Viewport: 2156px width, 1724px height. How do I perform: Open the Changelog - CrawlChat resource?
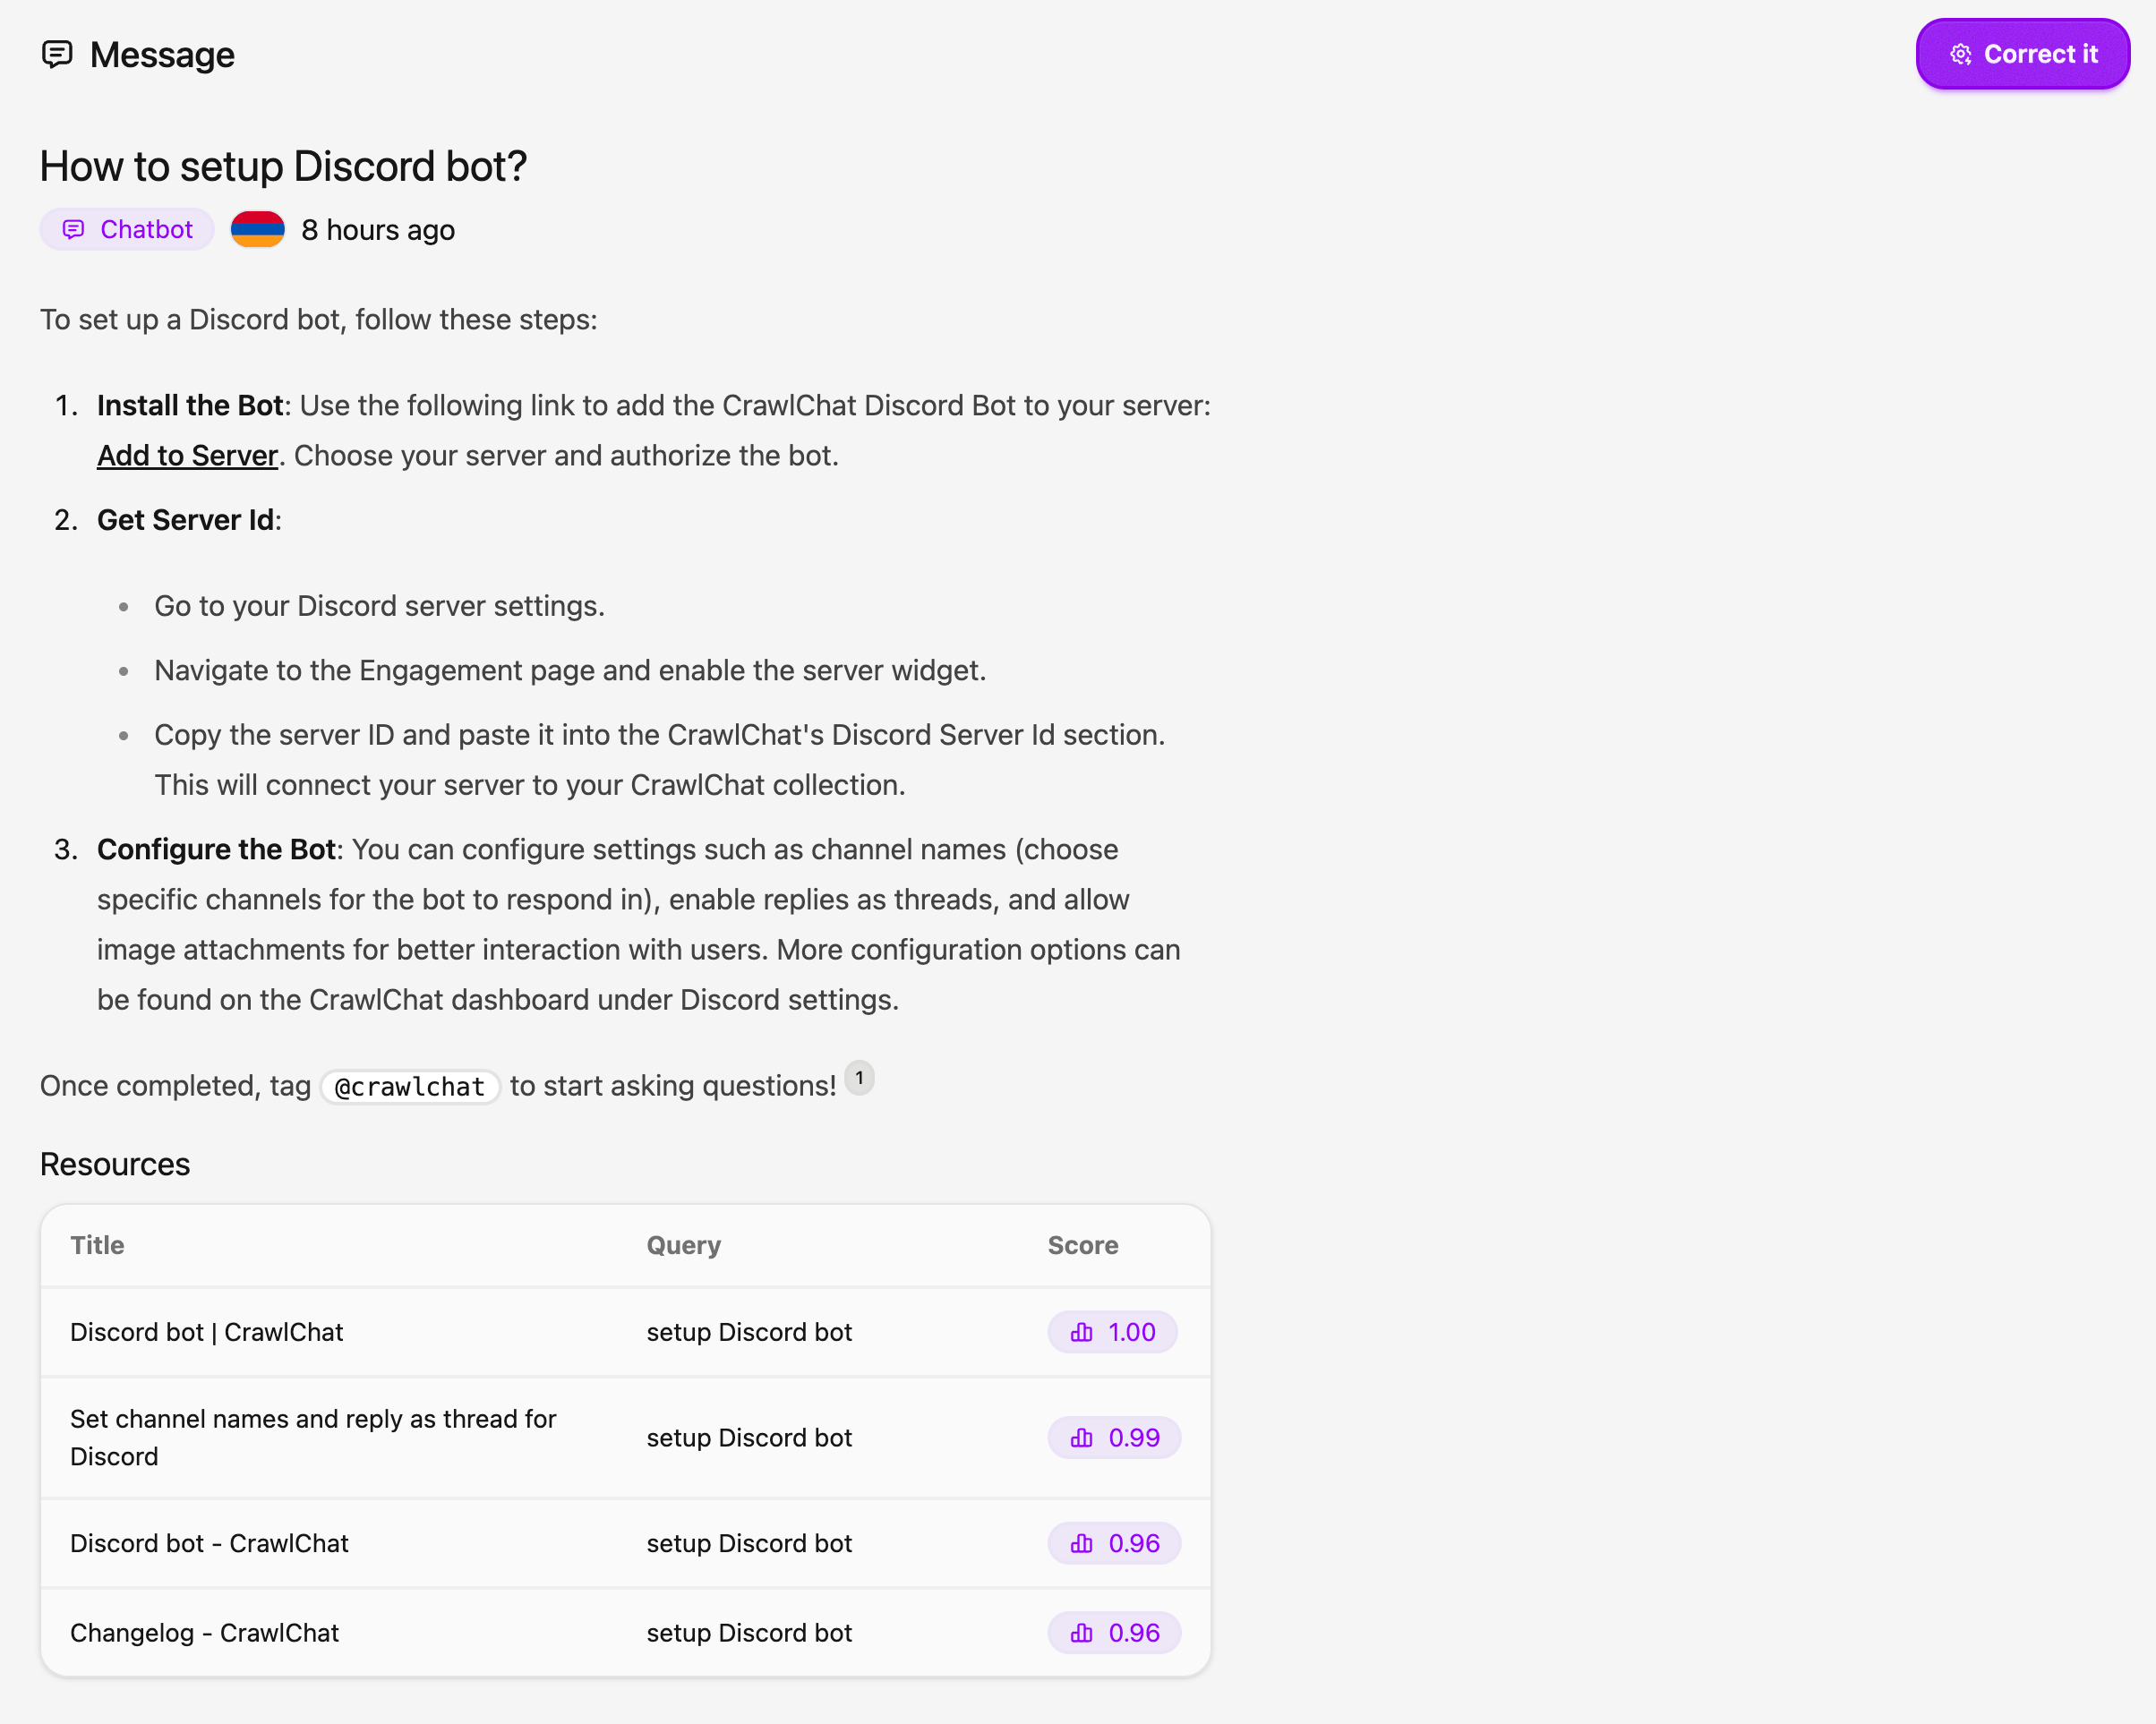click(x=204, y=1633)
